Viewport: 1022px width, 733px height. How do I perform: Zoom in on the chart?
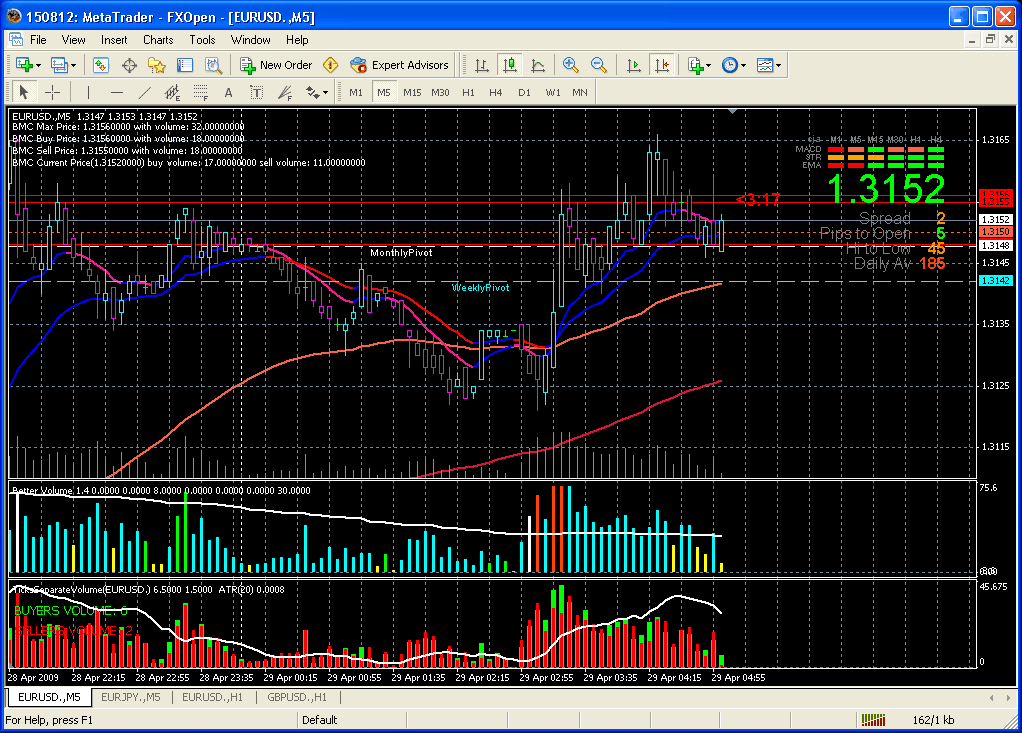571,65
